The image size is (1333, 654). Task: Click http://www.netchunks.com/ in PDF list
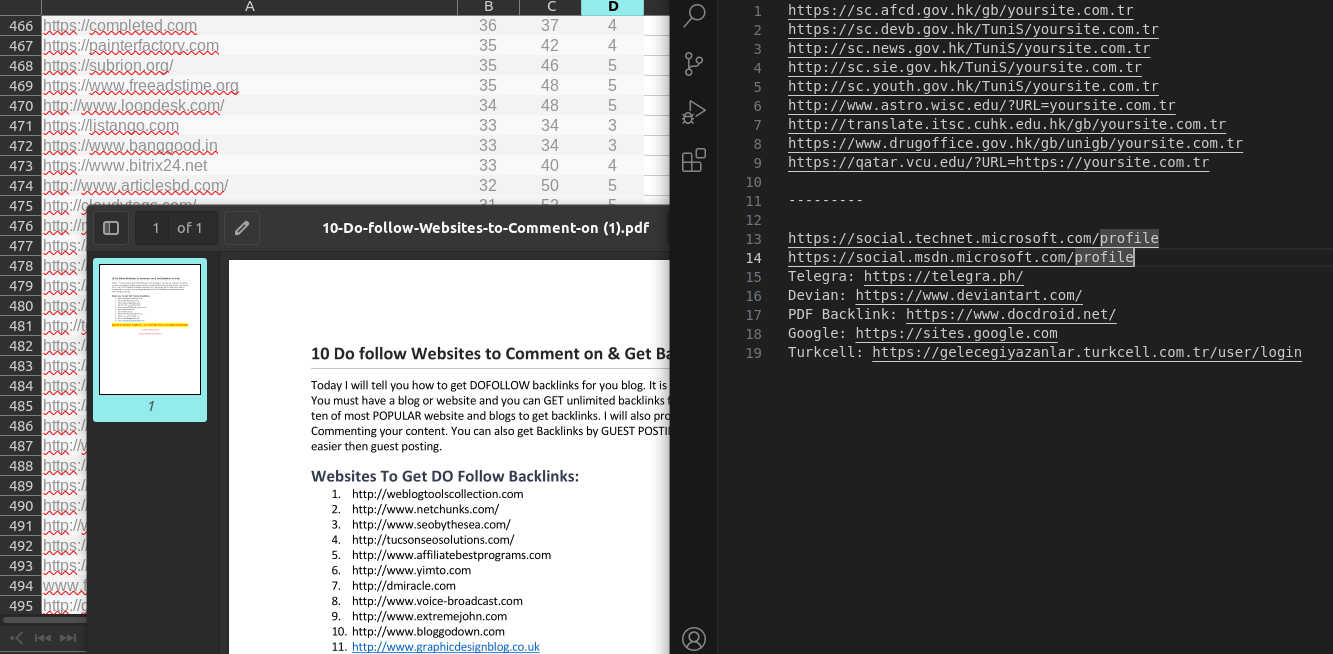[x=425, y=509]
